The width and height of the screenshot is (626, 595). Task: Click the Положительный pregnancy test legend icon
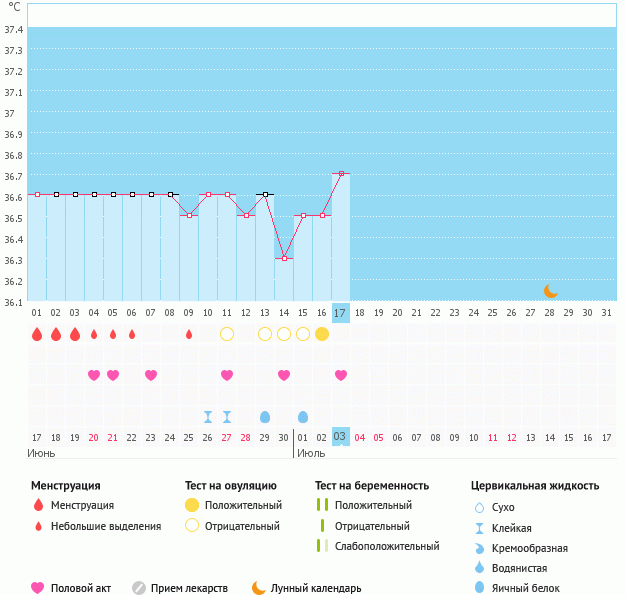[x=322, y=505]
